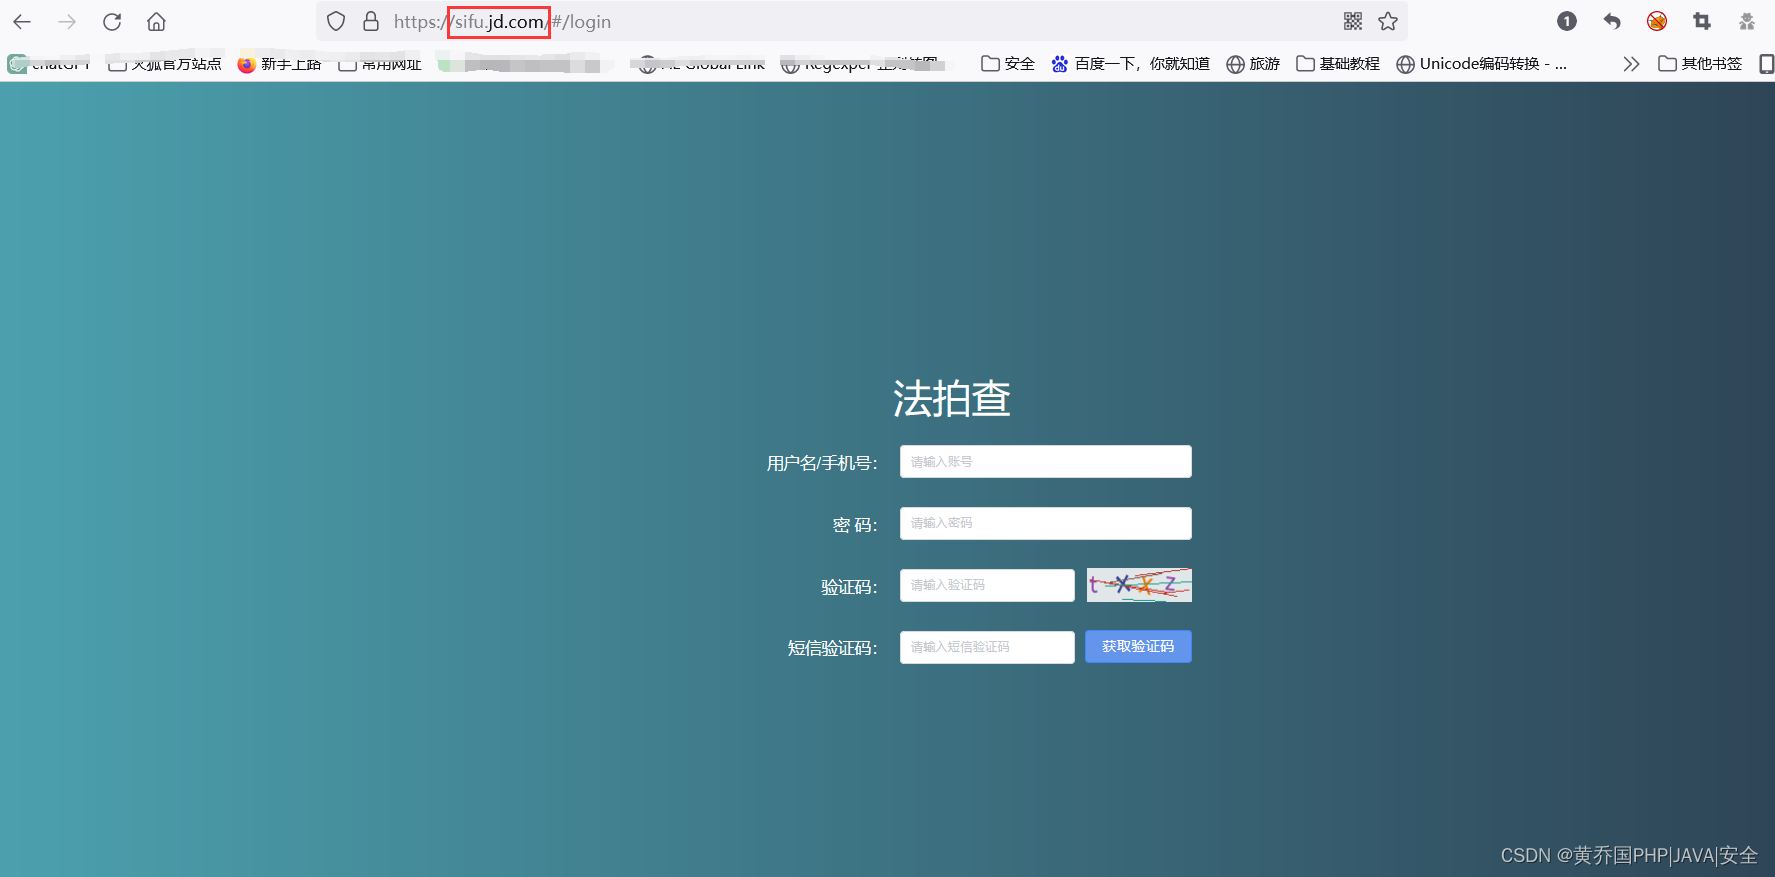Click the URL address field
The width and height of the screenshot is (1775, 877).
860,21
